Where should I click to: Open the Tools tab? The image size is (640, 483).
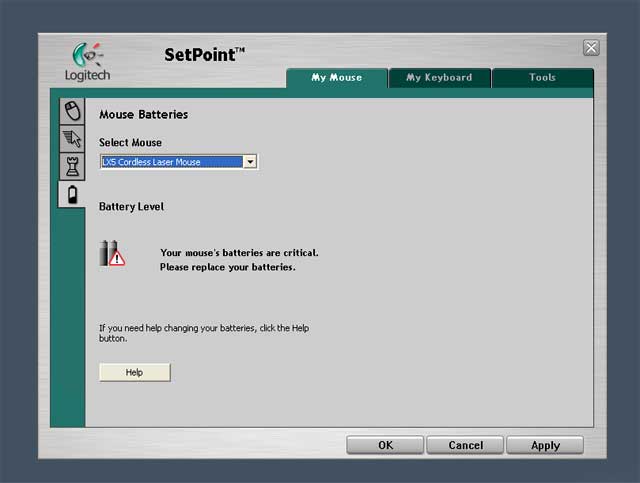click(543, 78)
